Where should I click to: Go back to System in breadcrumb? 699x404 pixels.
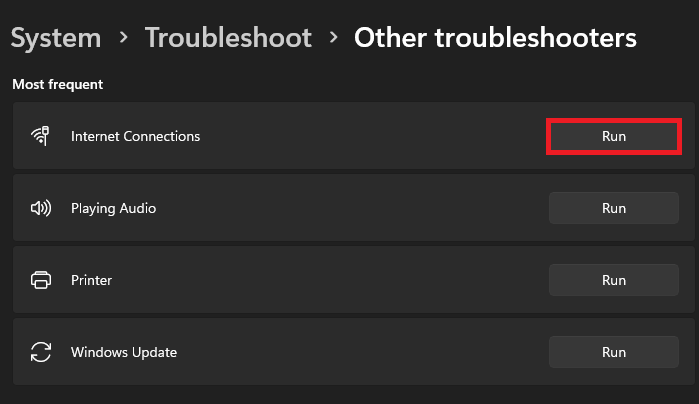[56, 38]
